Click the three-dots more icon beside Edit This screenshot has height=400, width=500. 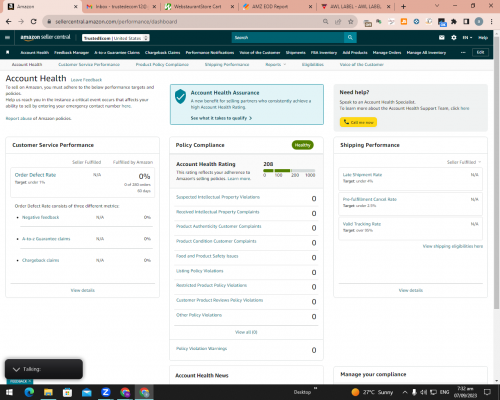coord(463,52)
